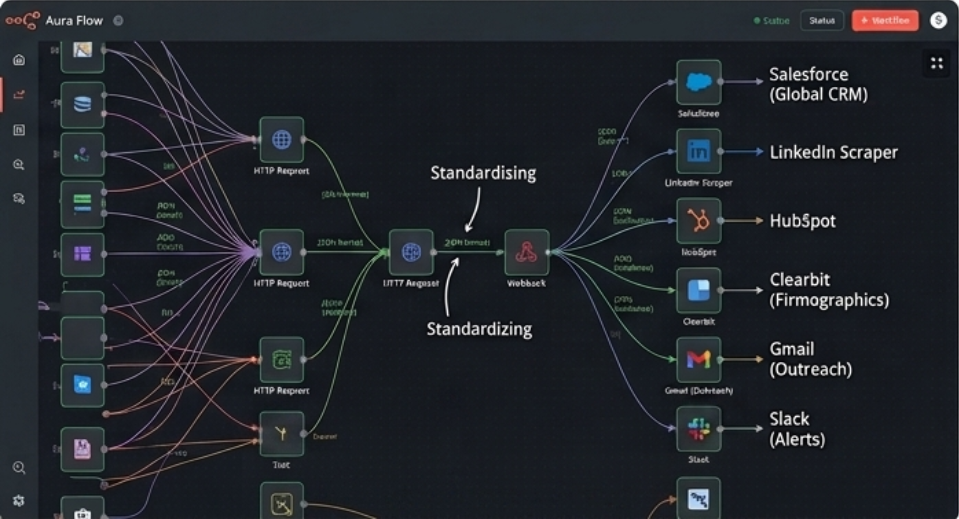Viewport: 959px width, 519px height.
Task: Open the linked chat icon in sidebar
Action: pos(19,199)
